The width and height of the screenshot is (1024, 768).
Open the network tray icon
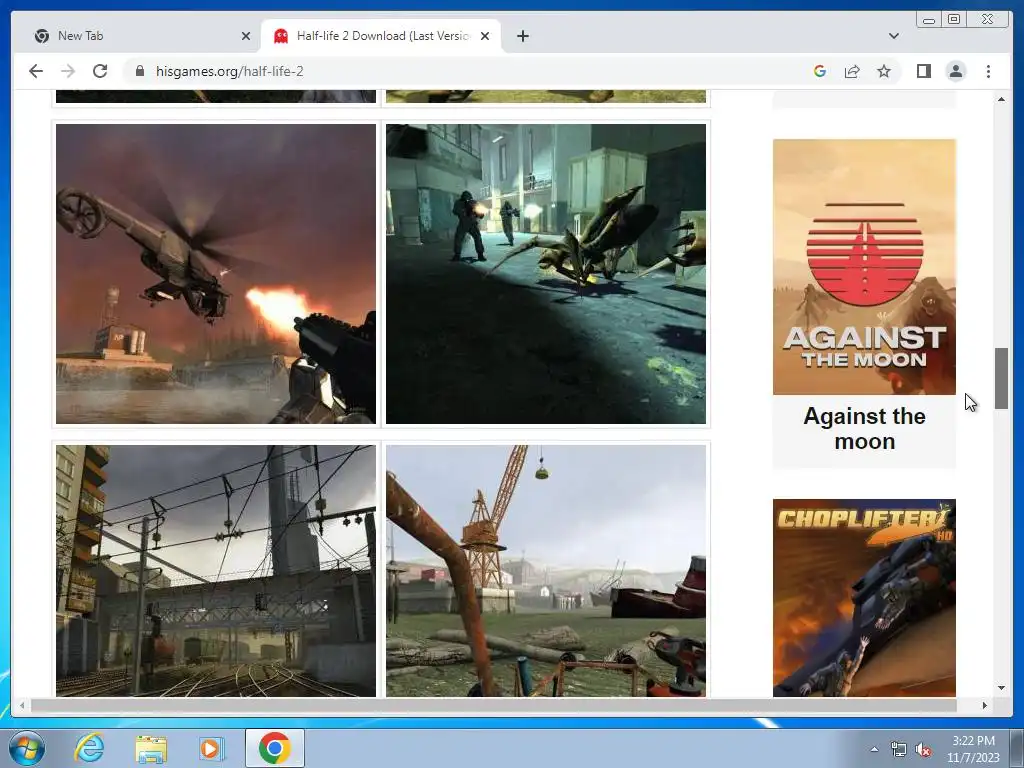click(x=899, y=750)
